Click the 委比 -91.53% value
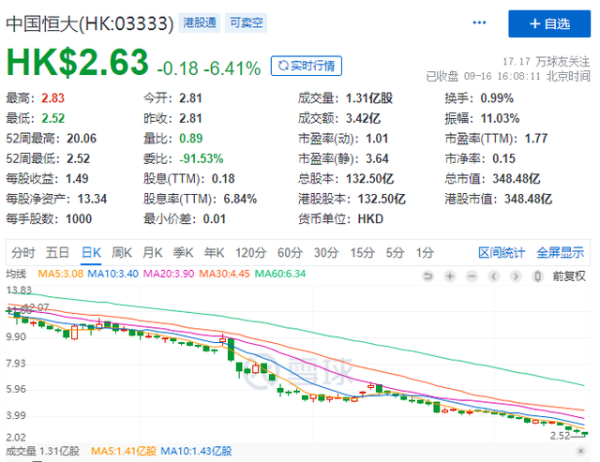This screenshot has height=462, width=600. [201, 158]
